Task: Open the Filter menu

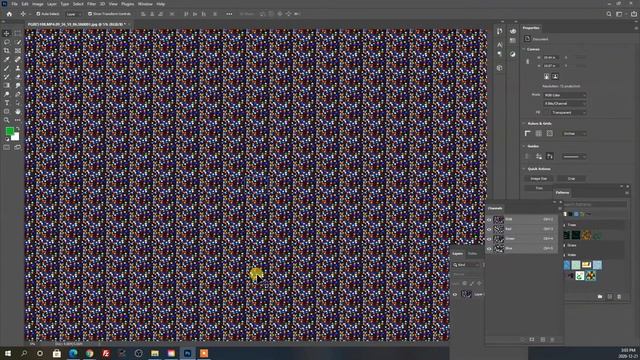Action: [91, 4]
